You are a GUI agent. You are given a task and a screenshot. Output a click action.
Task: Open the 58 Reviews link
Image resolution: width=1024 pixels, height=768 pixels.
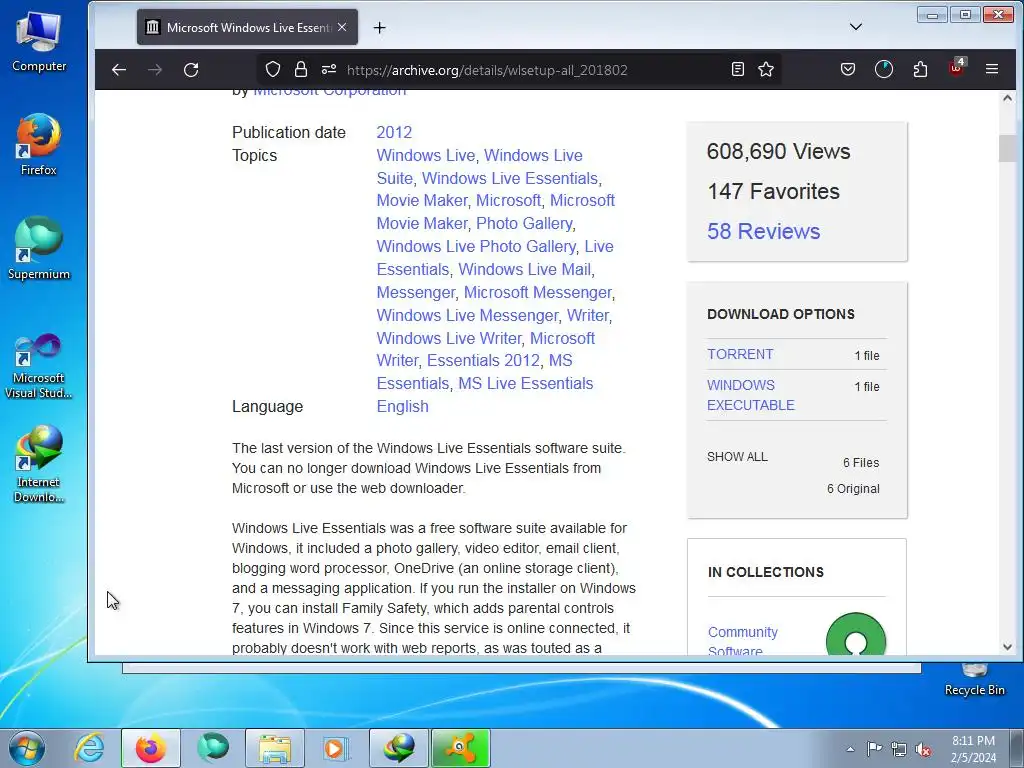[x=763, y=231]
